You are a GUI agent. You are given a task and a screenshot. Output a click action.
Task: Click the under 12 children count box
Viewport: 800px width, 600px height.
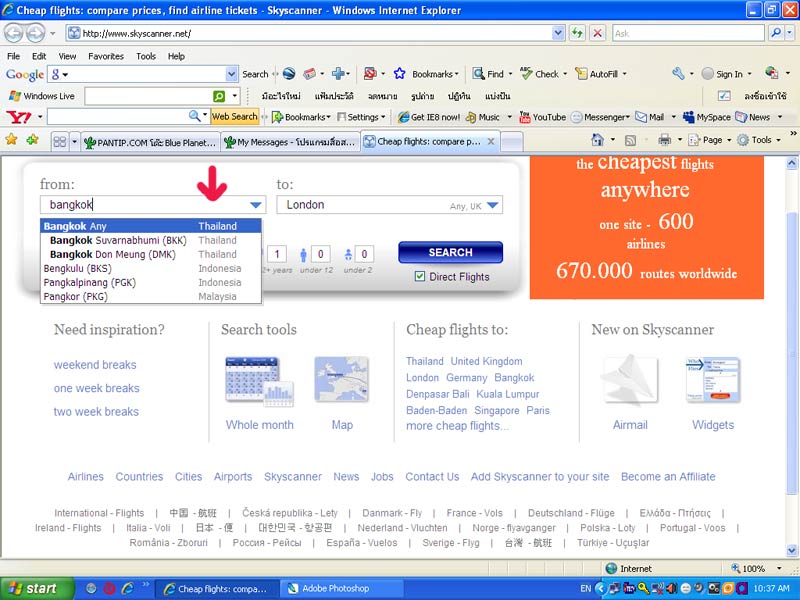pyautogui.click(x=320, y=254)
